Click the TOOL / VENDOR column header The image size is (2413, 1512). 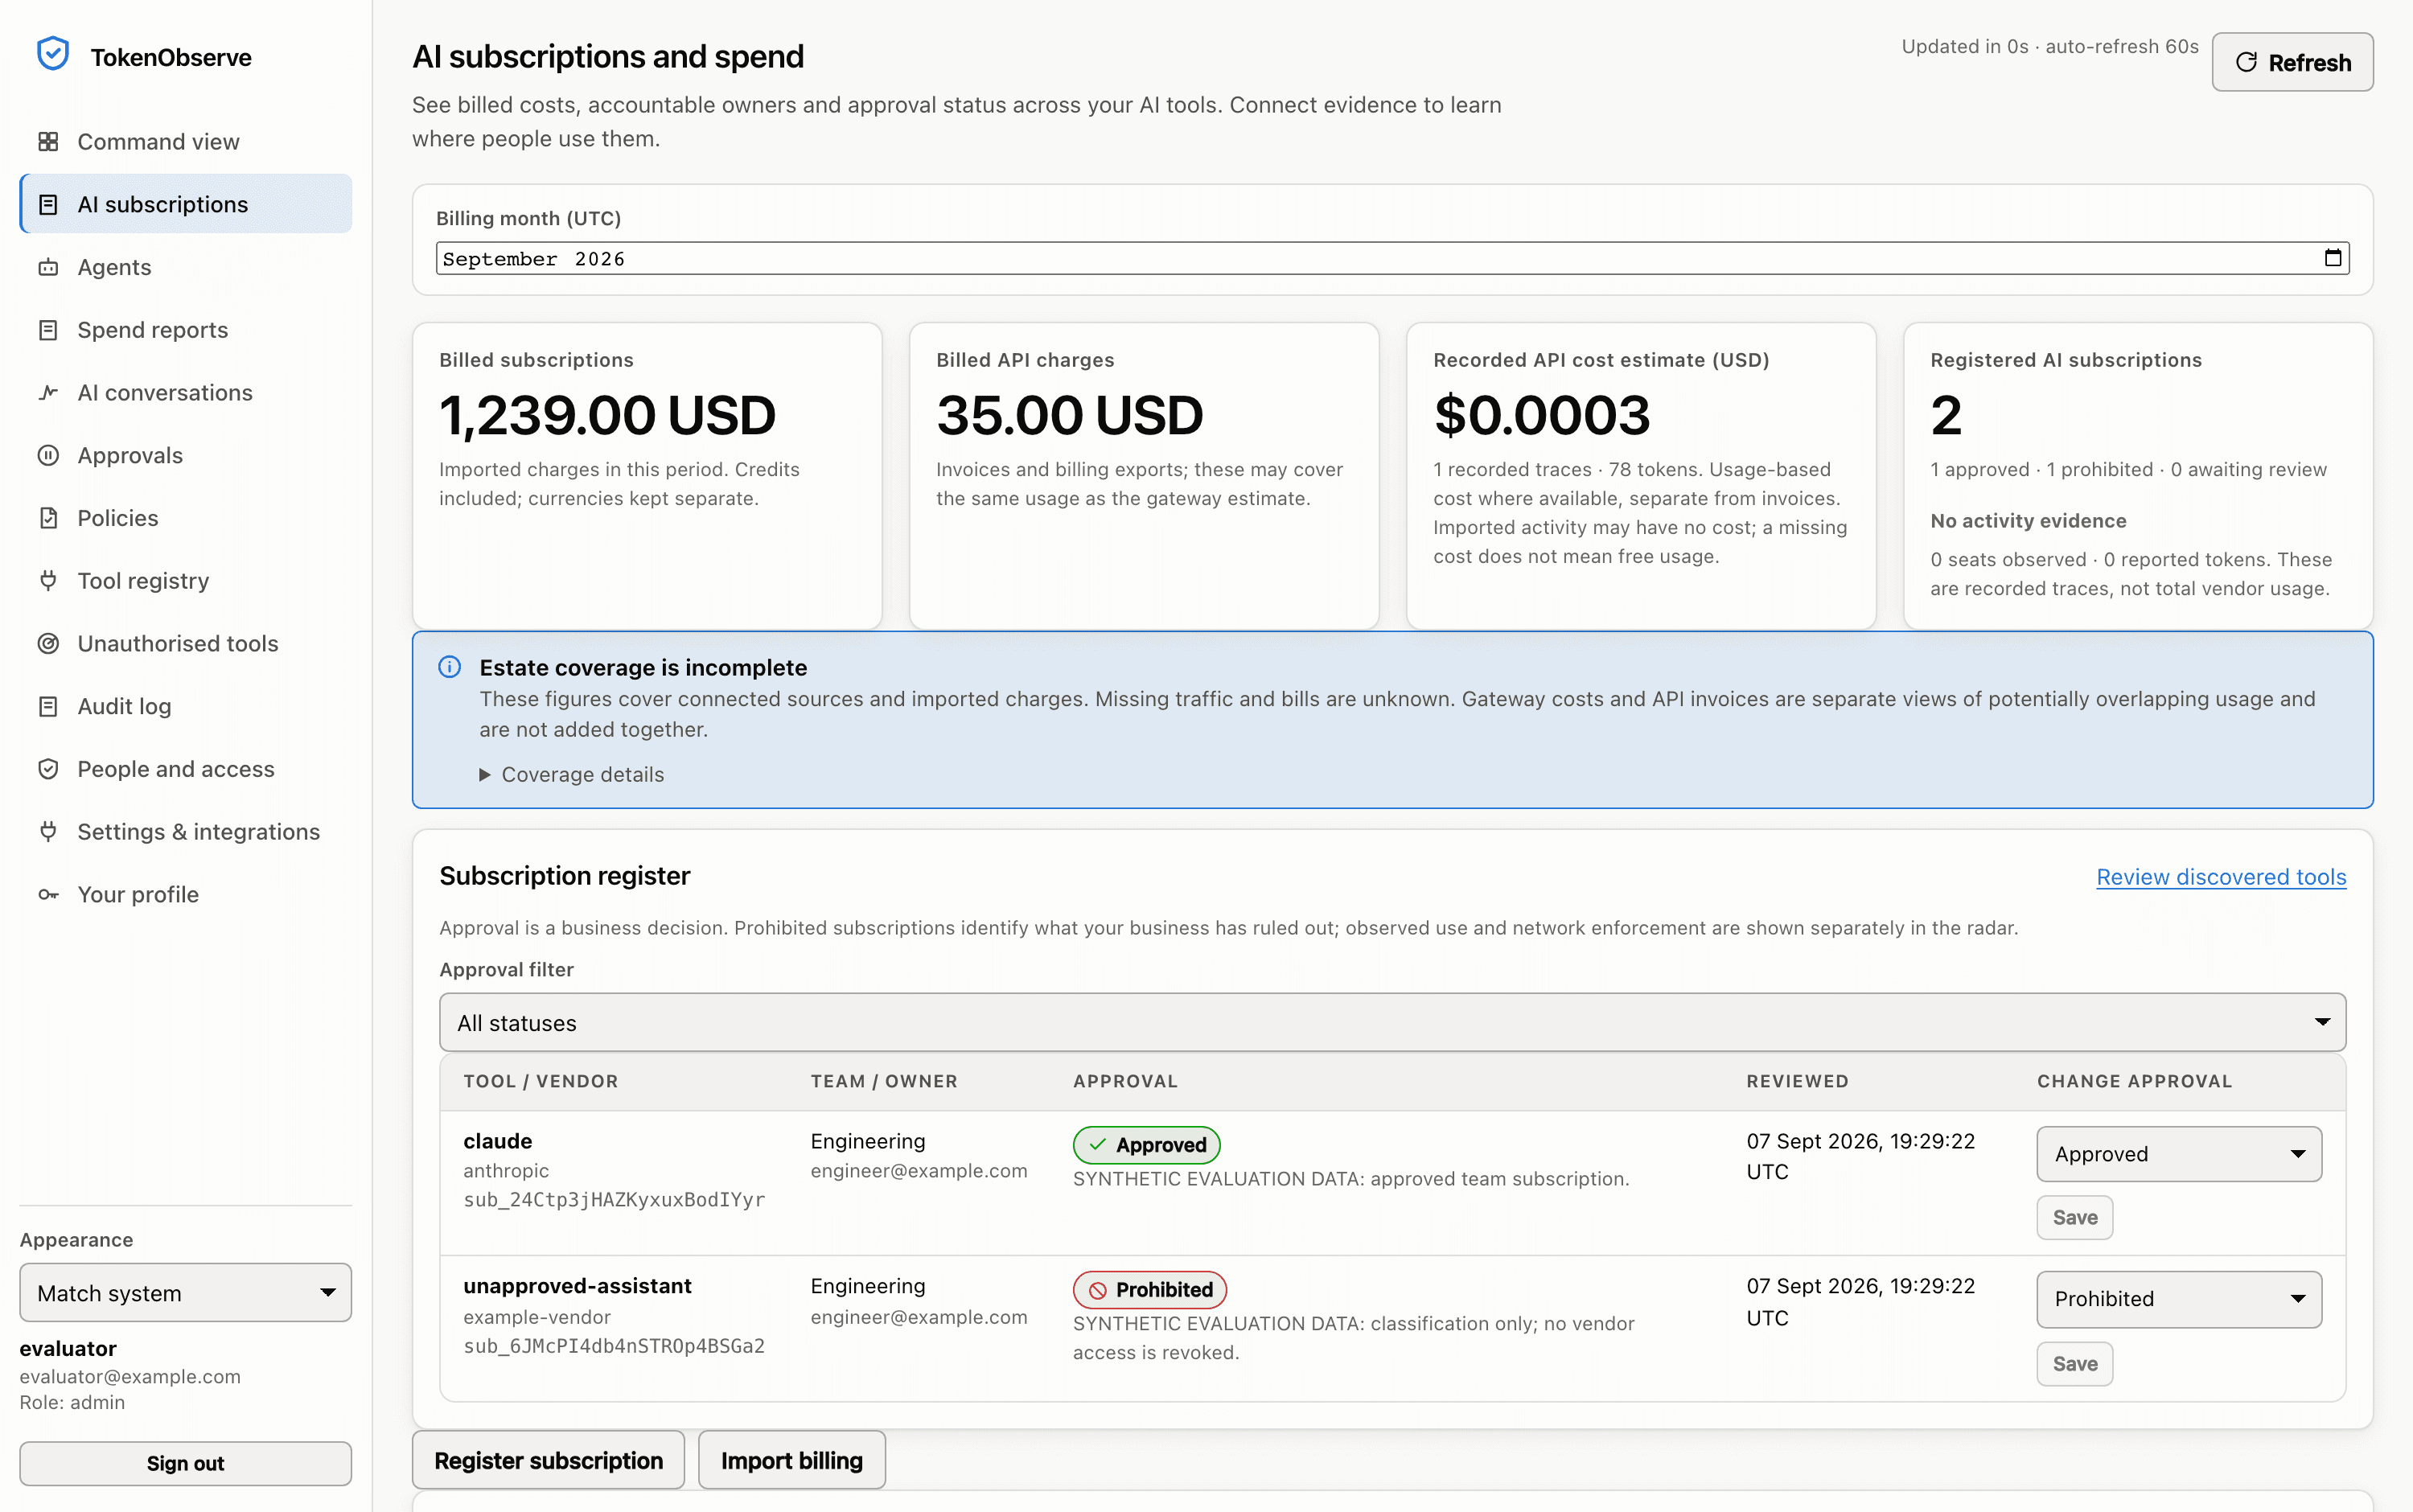coord(540,1081)
